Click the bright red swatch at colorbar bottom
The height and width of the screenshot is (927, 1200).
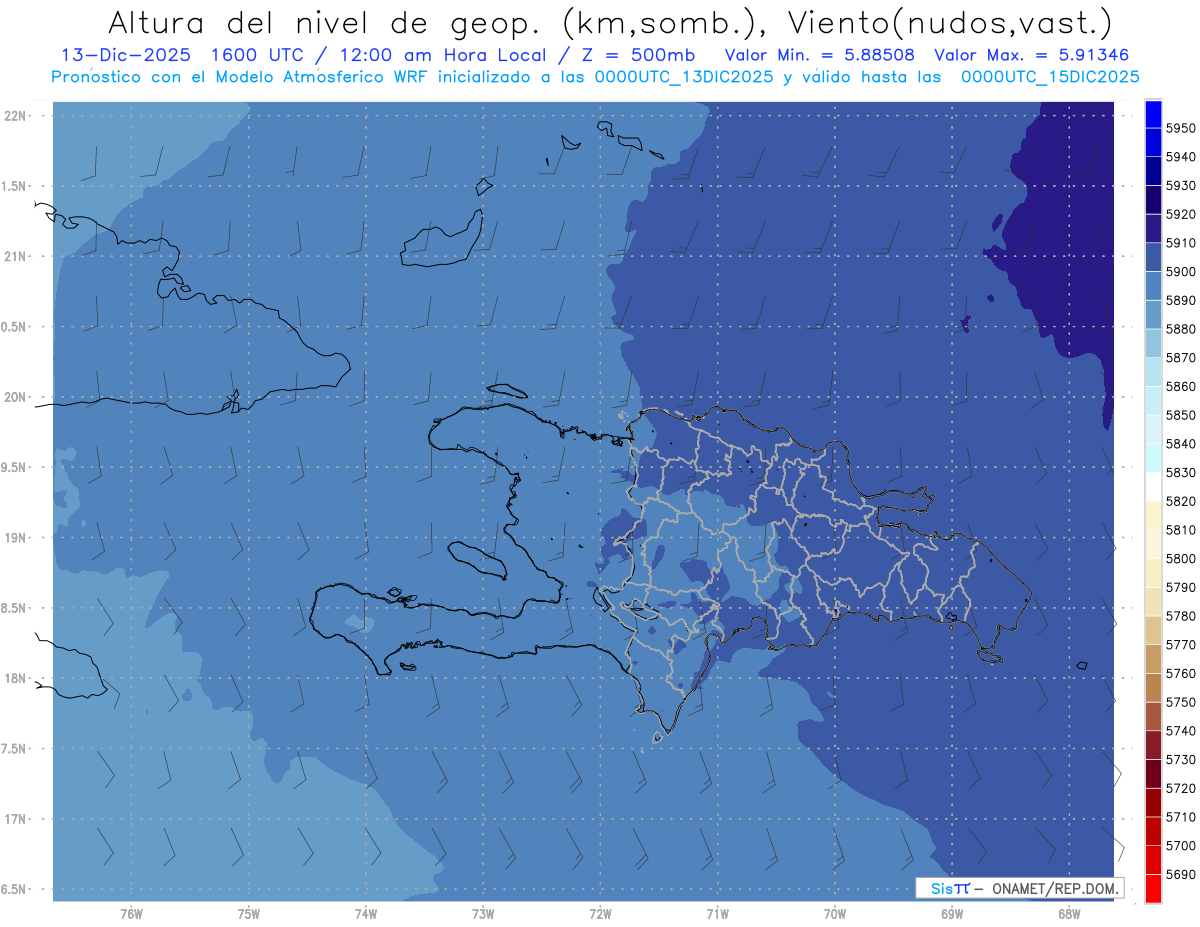tap(1153, 888)
